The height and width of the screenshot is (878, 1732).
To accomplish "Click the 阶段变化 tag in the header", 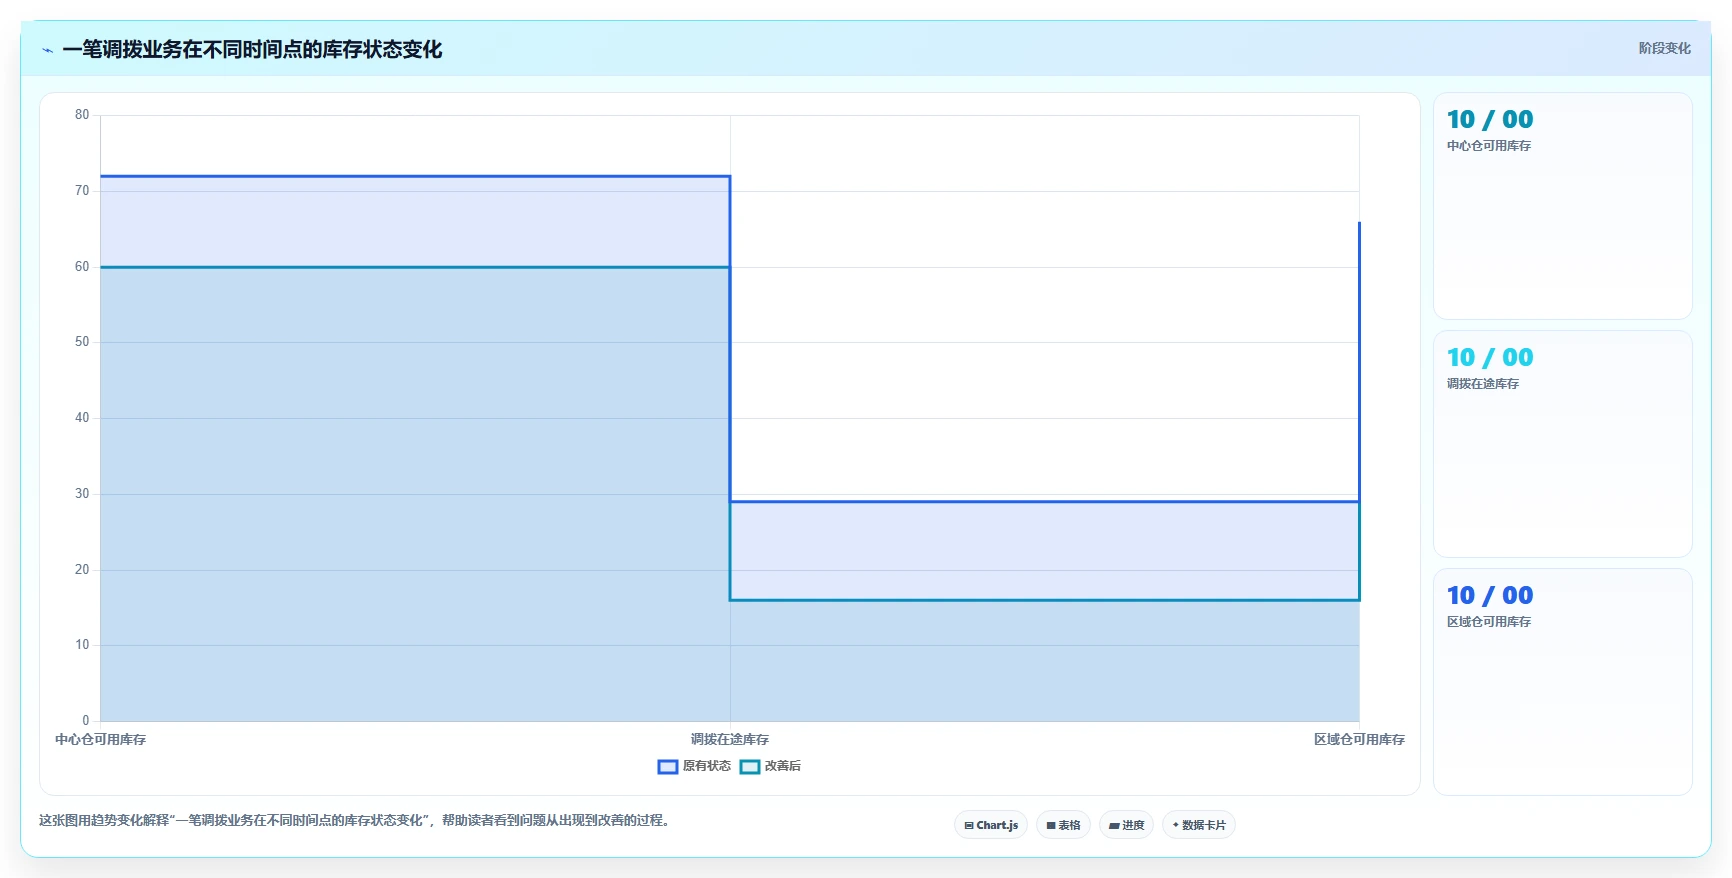I will coord(1664,48).
